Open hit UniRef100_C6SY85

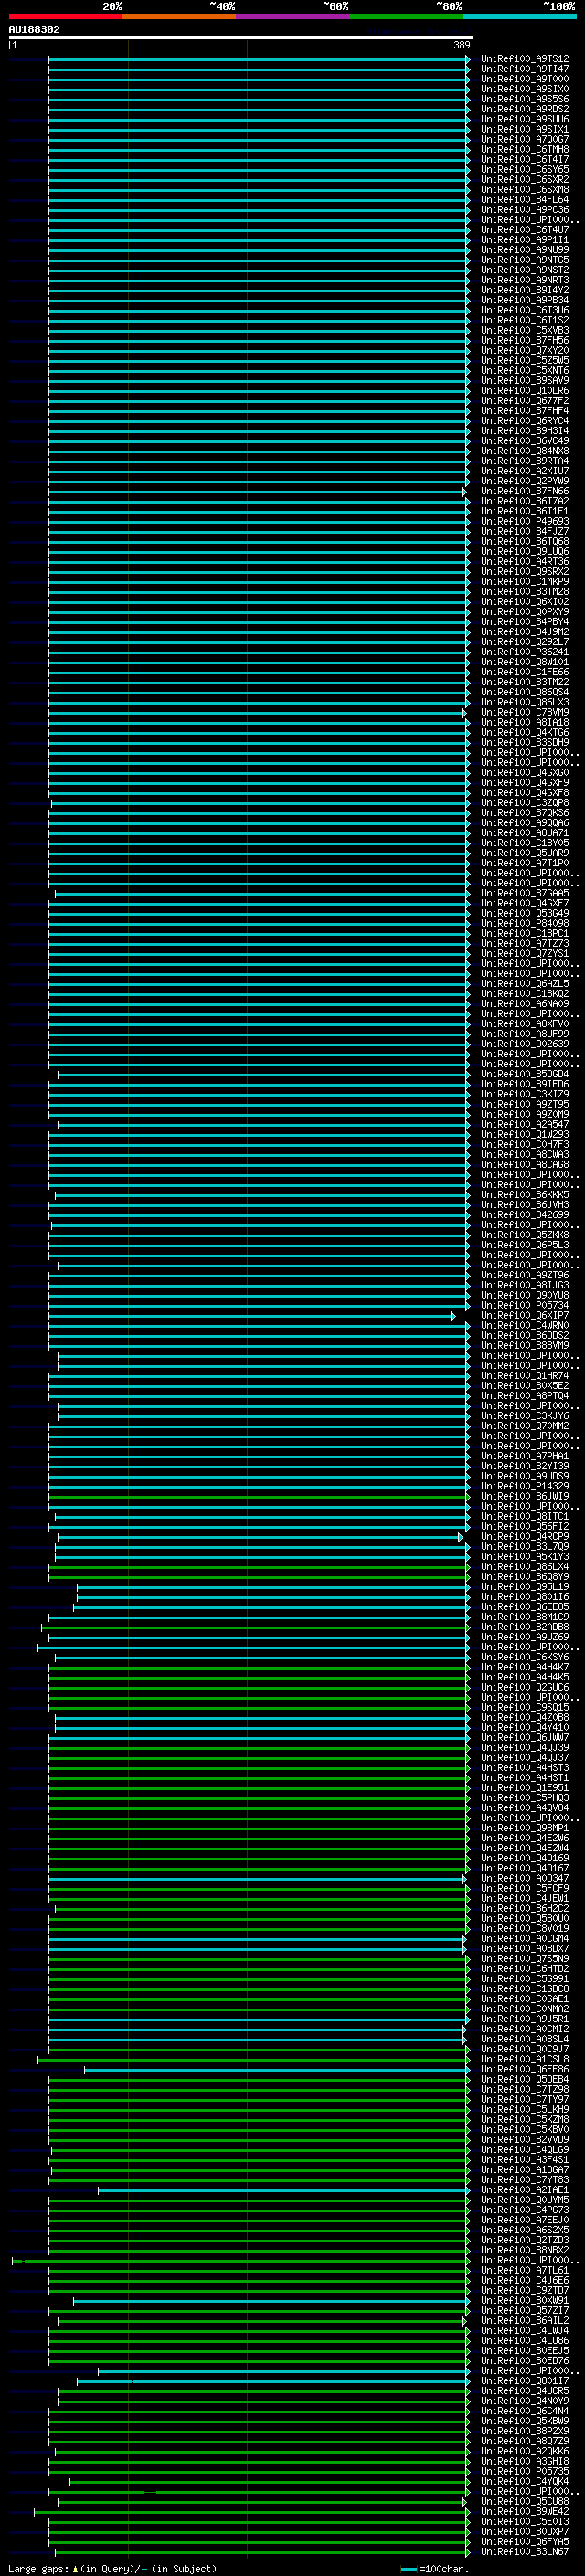tap(525, 169)
